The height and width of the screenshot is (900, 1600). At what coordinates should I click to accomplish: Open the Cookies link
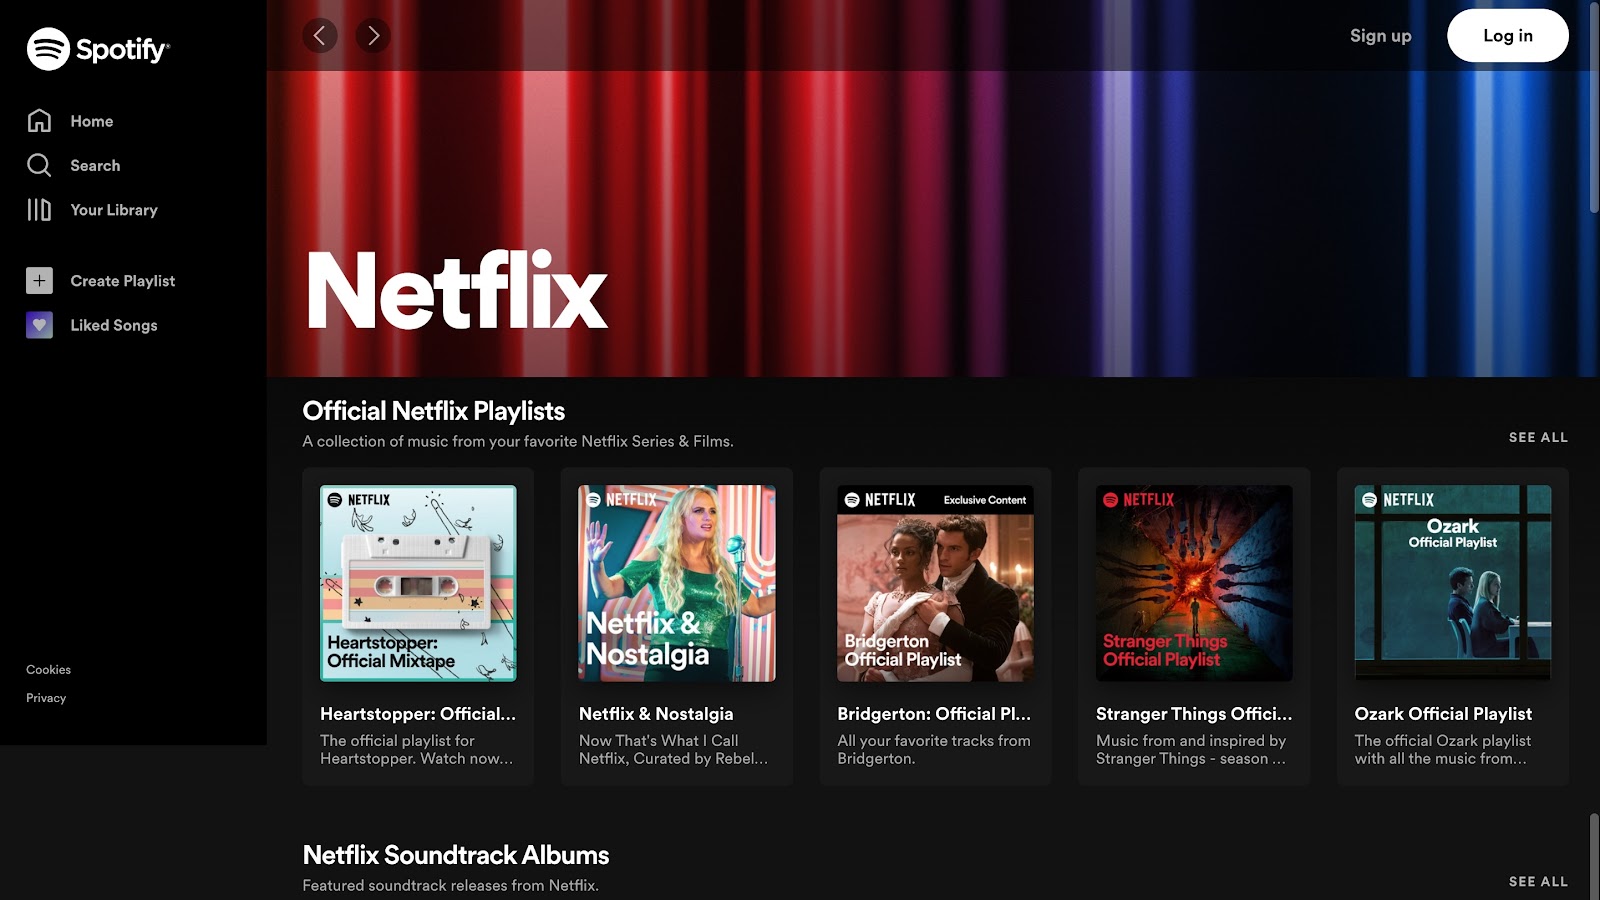click(x=48, y=669)
